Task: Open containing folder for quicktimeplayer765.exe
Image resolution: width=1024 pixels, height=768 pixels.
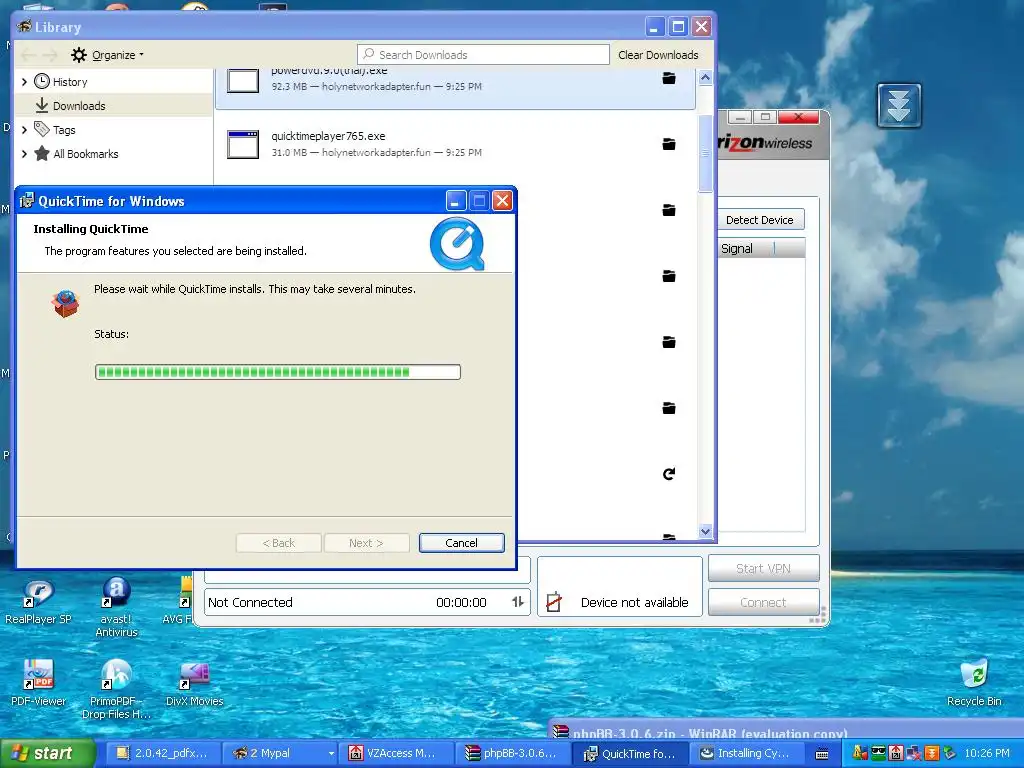Action: click(669, 144)
